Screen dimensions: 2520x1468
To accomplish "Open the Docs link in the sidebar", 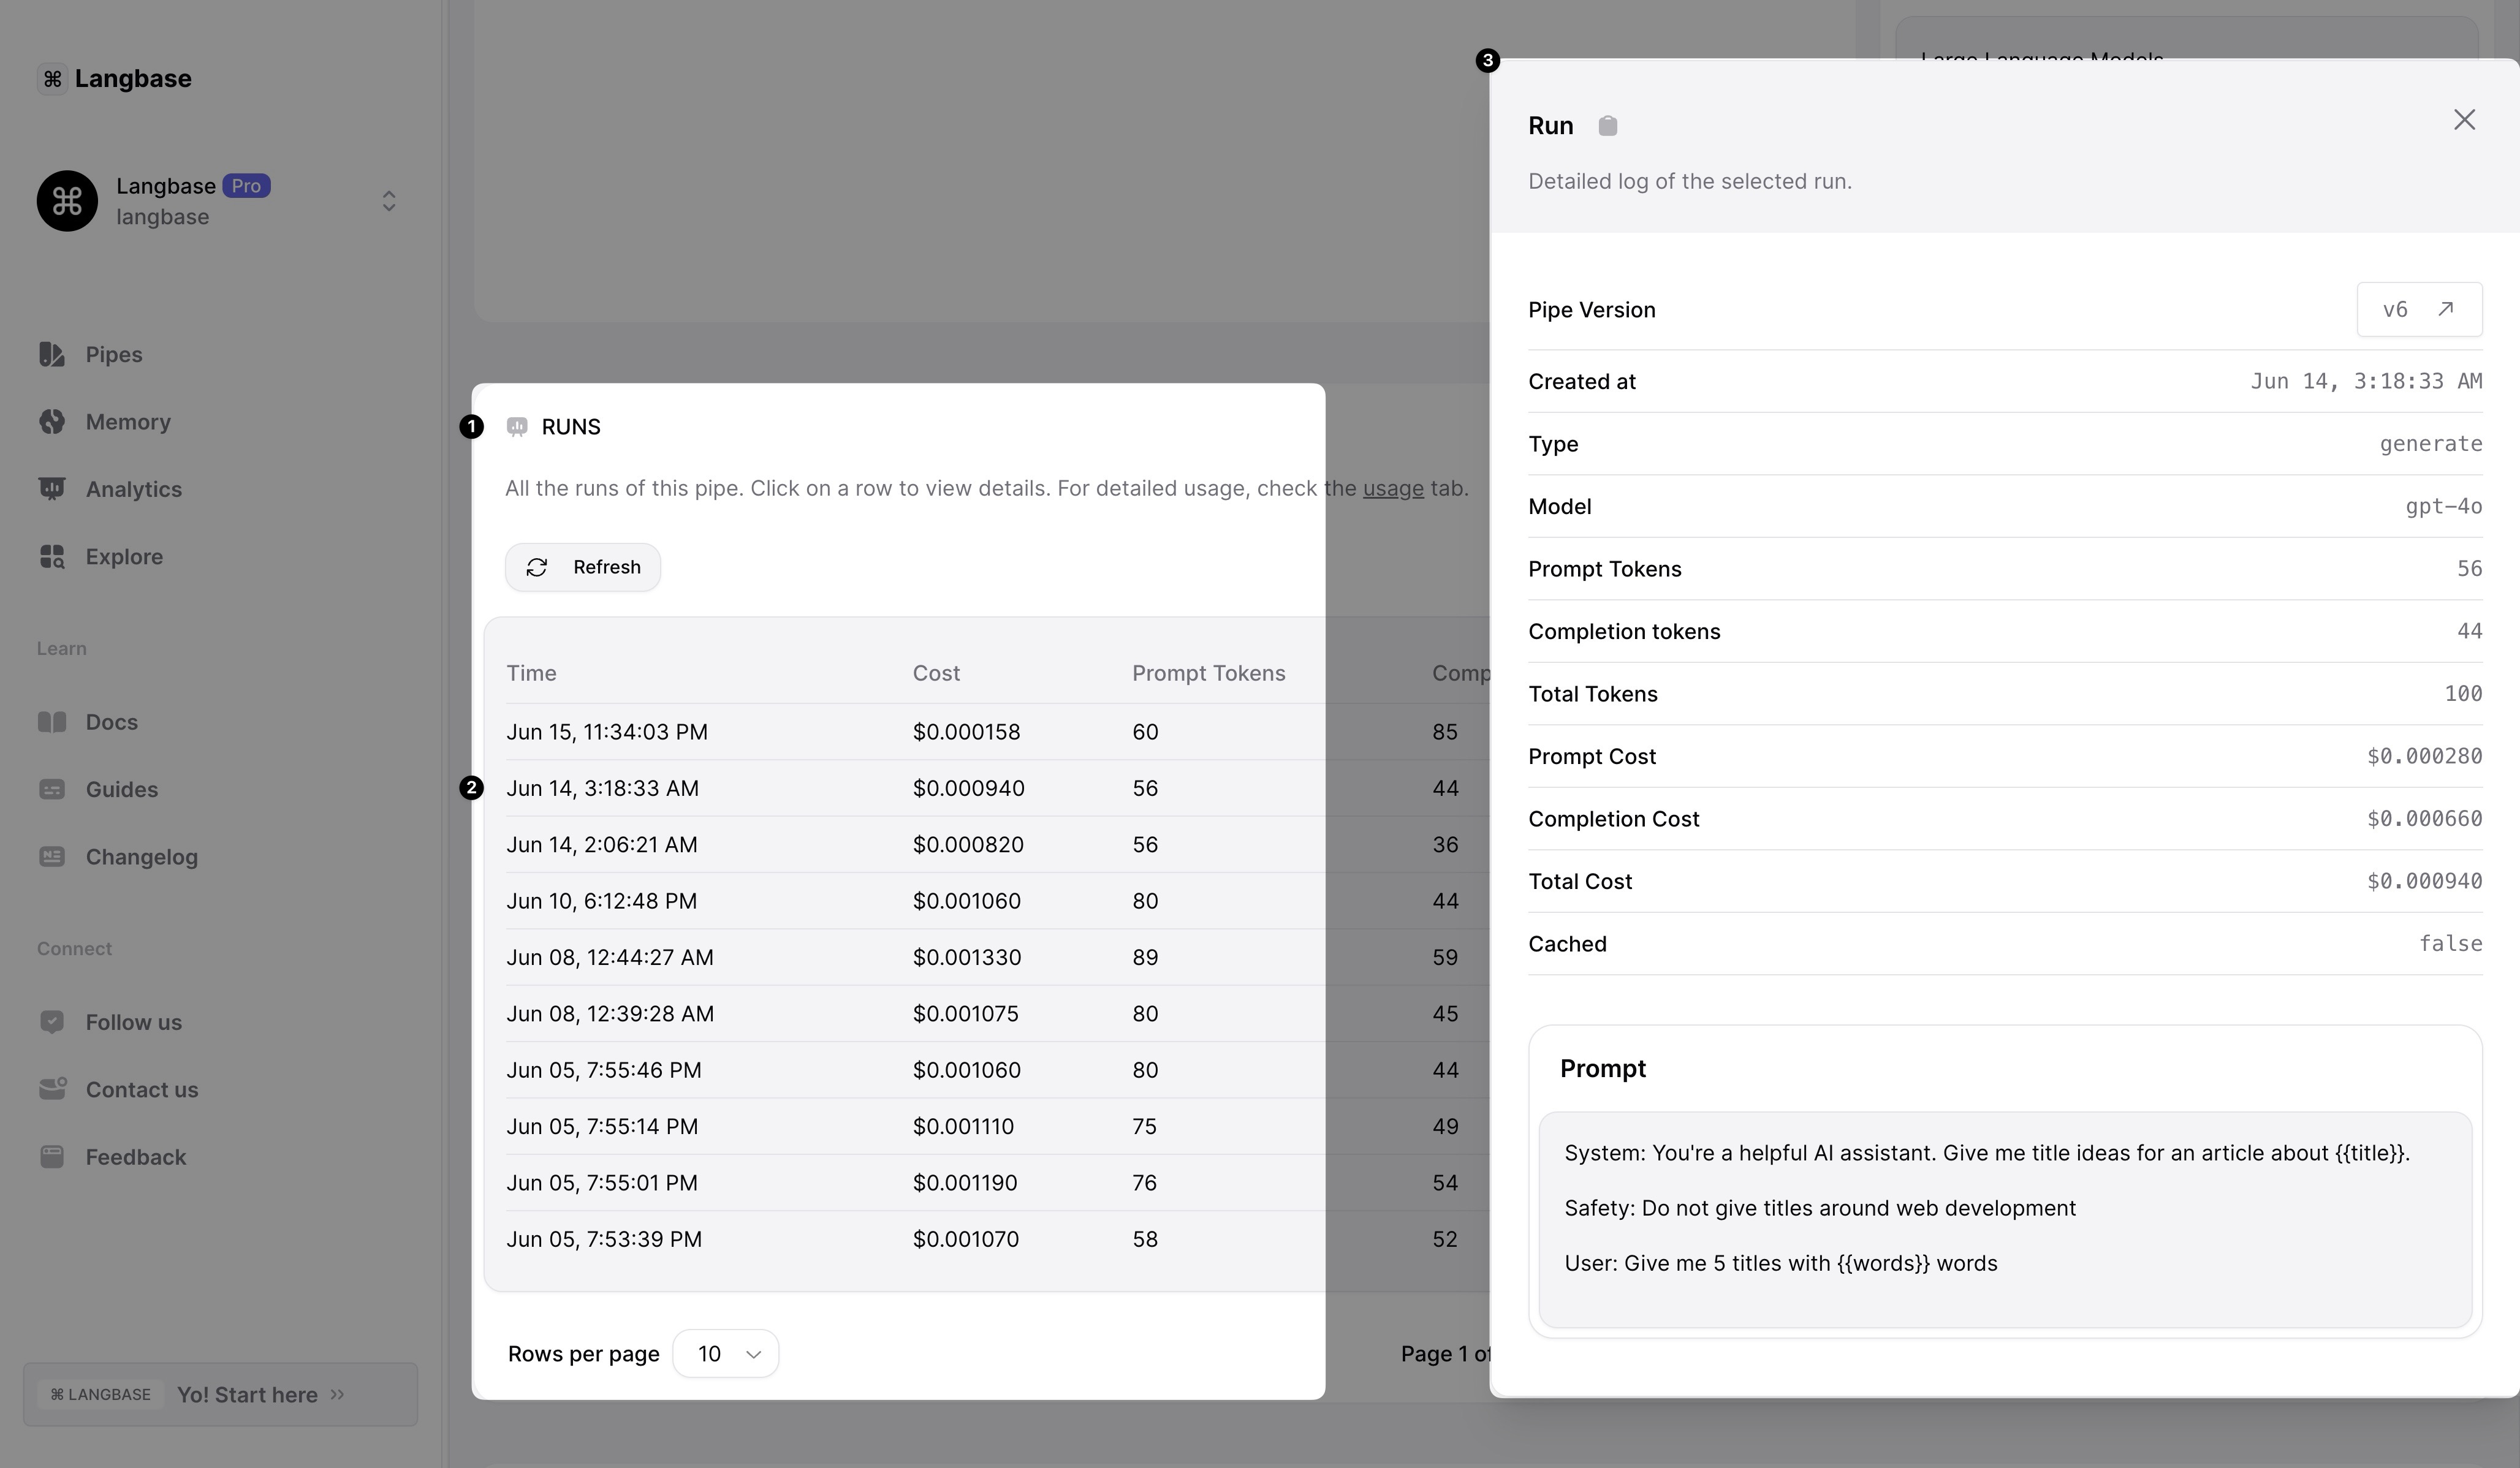I will tap(111, 722).
